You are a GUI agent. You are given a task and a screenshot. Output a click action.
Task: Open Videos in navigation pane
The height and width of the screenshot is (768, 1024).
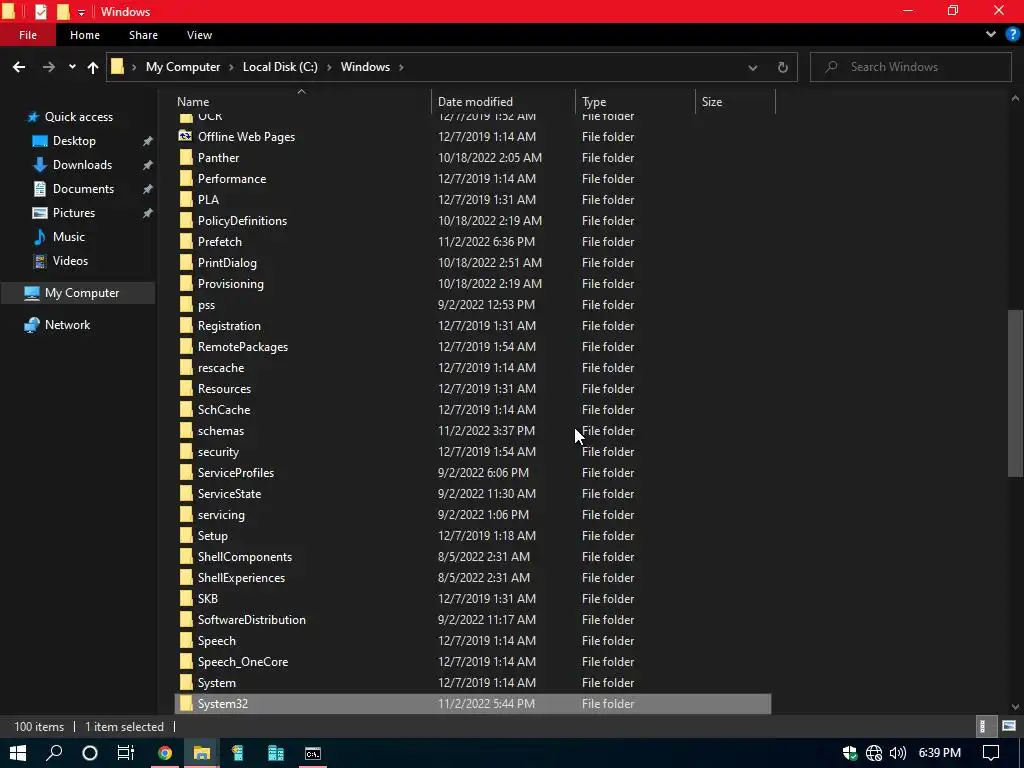pyautogui.click(x=70, y=261)
